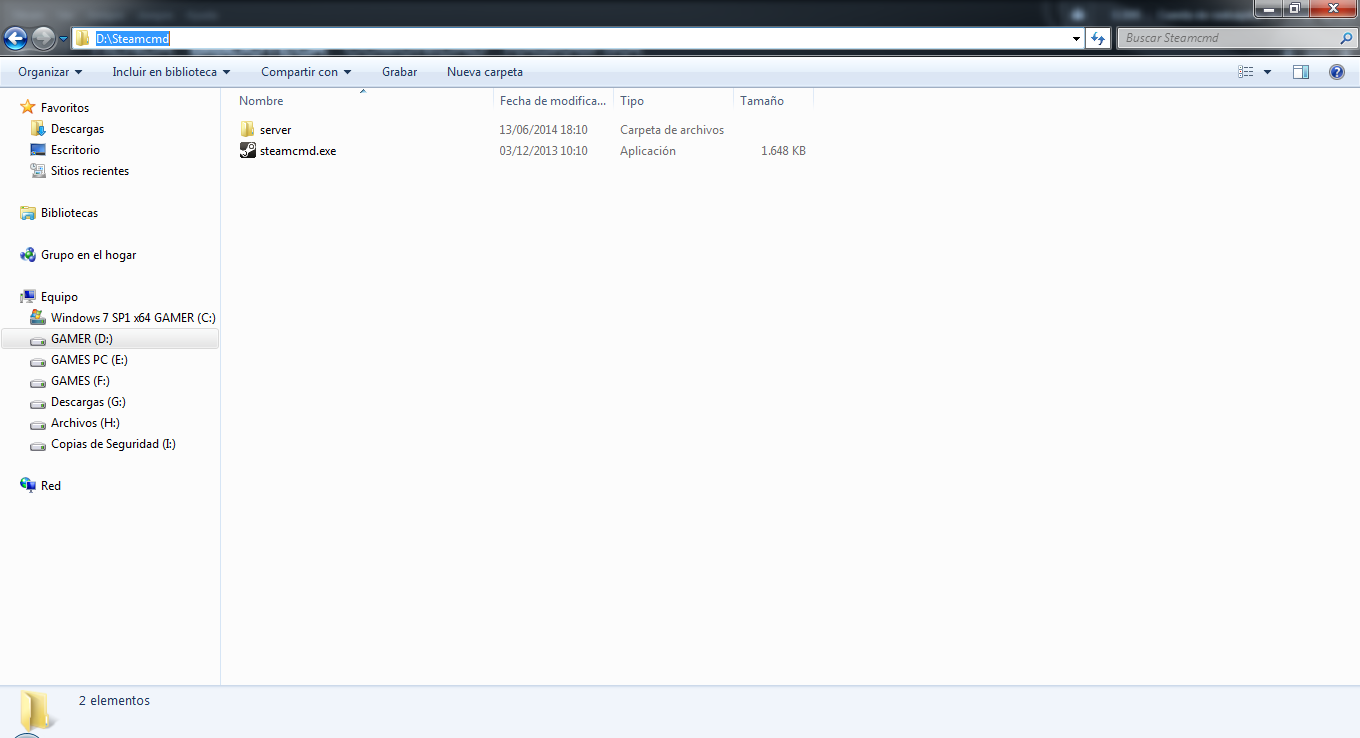Create a folder with Nueva carpeta
Viewport: 1360px width, 738px height.
tap(485, 72)
